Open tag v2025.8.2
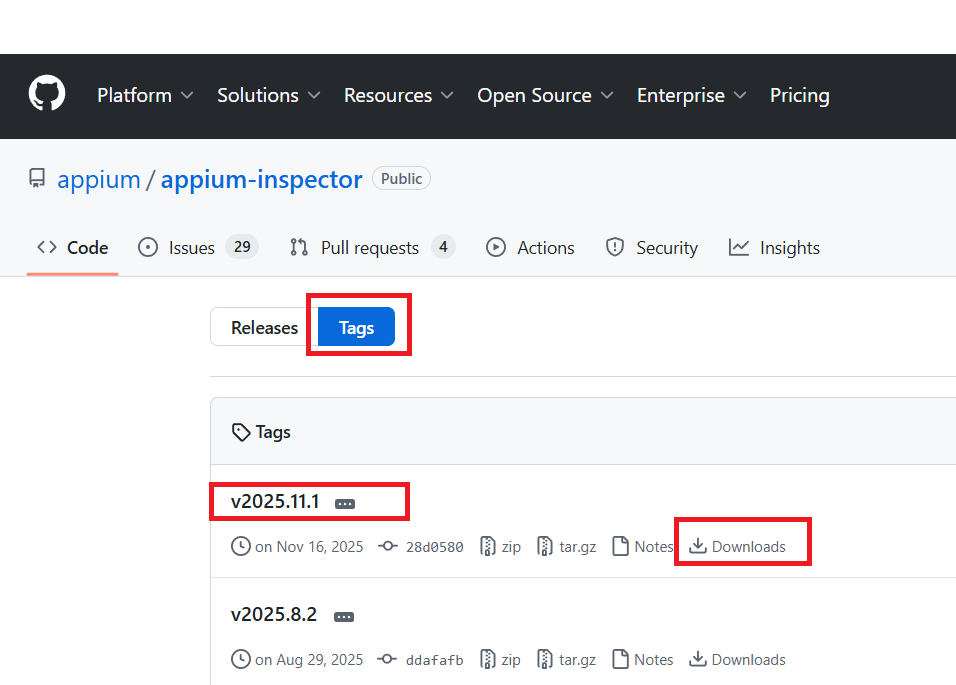956x685 pixels. pyautogui.click(x=274, y=614)
